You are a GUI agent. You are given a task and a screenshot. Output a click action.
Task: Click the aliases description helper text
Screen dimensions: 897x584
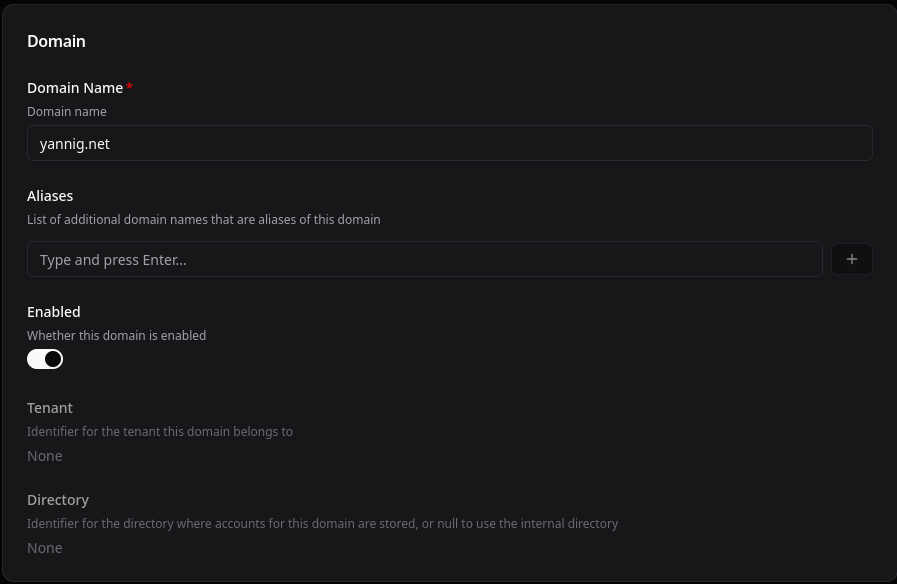[204, 220]
